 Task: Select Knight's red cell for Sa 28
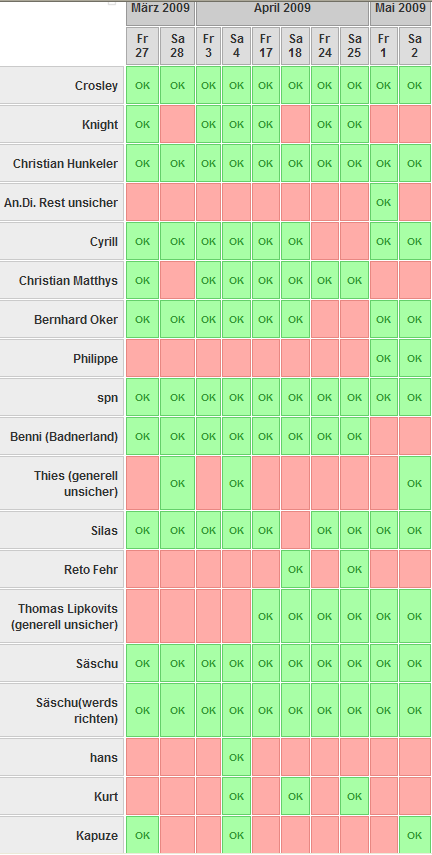pyautogui.click(x=177, y=124)
